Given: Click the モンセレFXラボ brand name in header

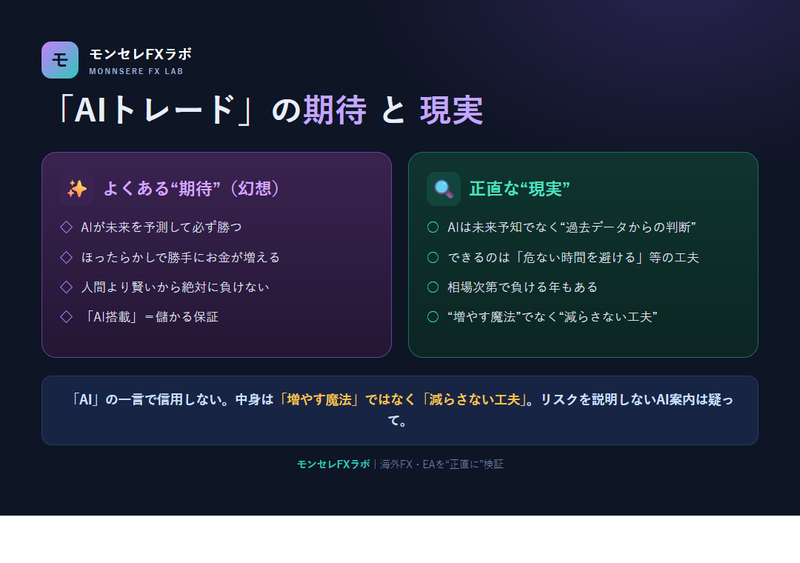Looking at the screenshot, I should pos(140,54).
